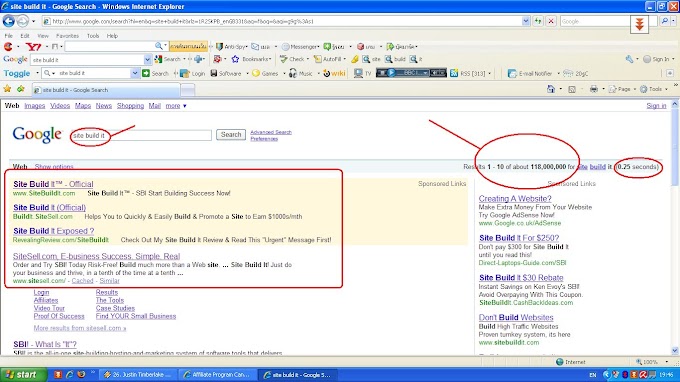
Task: Open the Toggle toolbar search box dropdown
Action: click(134, 73)
